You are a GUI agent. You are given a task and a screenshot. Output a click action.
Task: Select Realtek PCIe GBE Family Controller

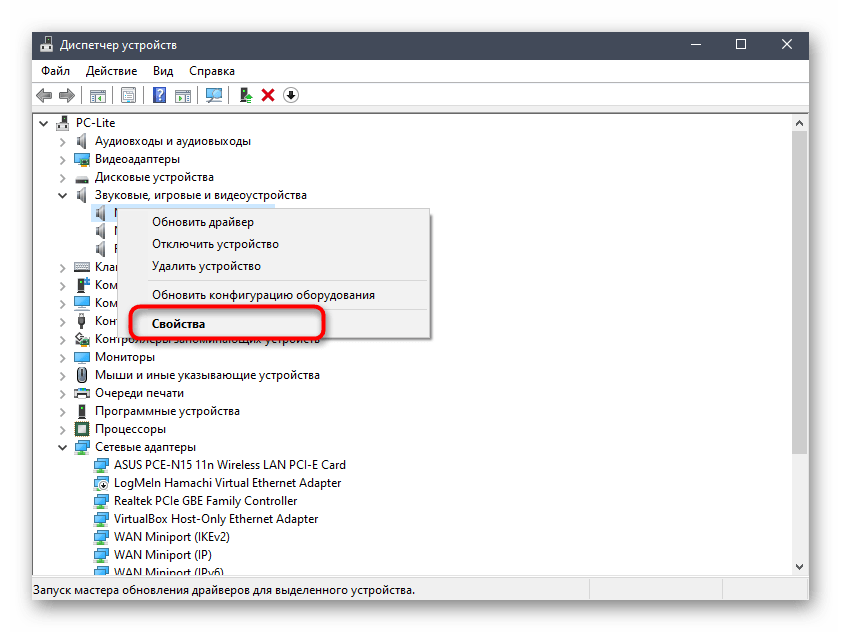(205, 501)
